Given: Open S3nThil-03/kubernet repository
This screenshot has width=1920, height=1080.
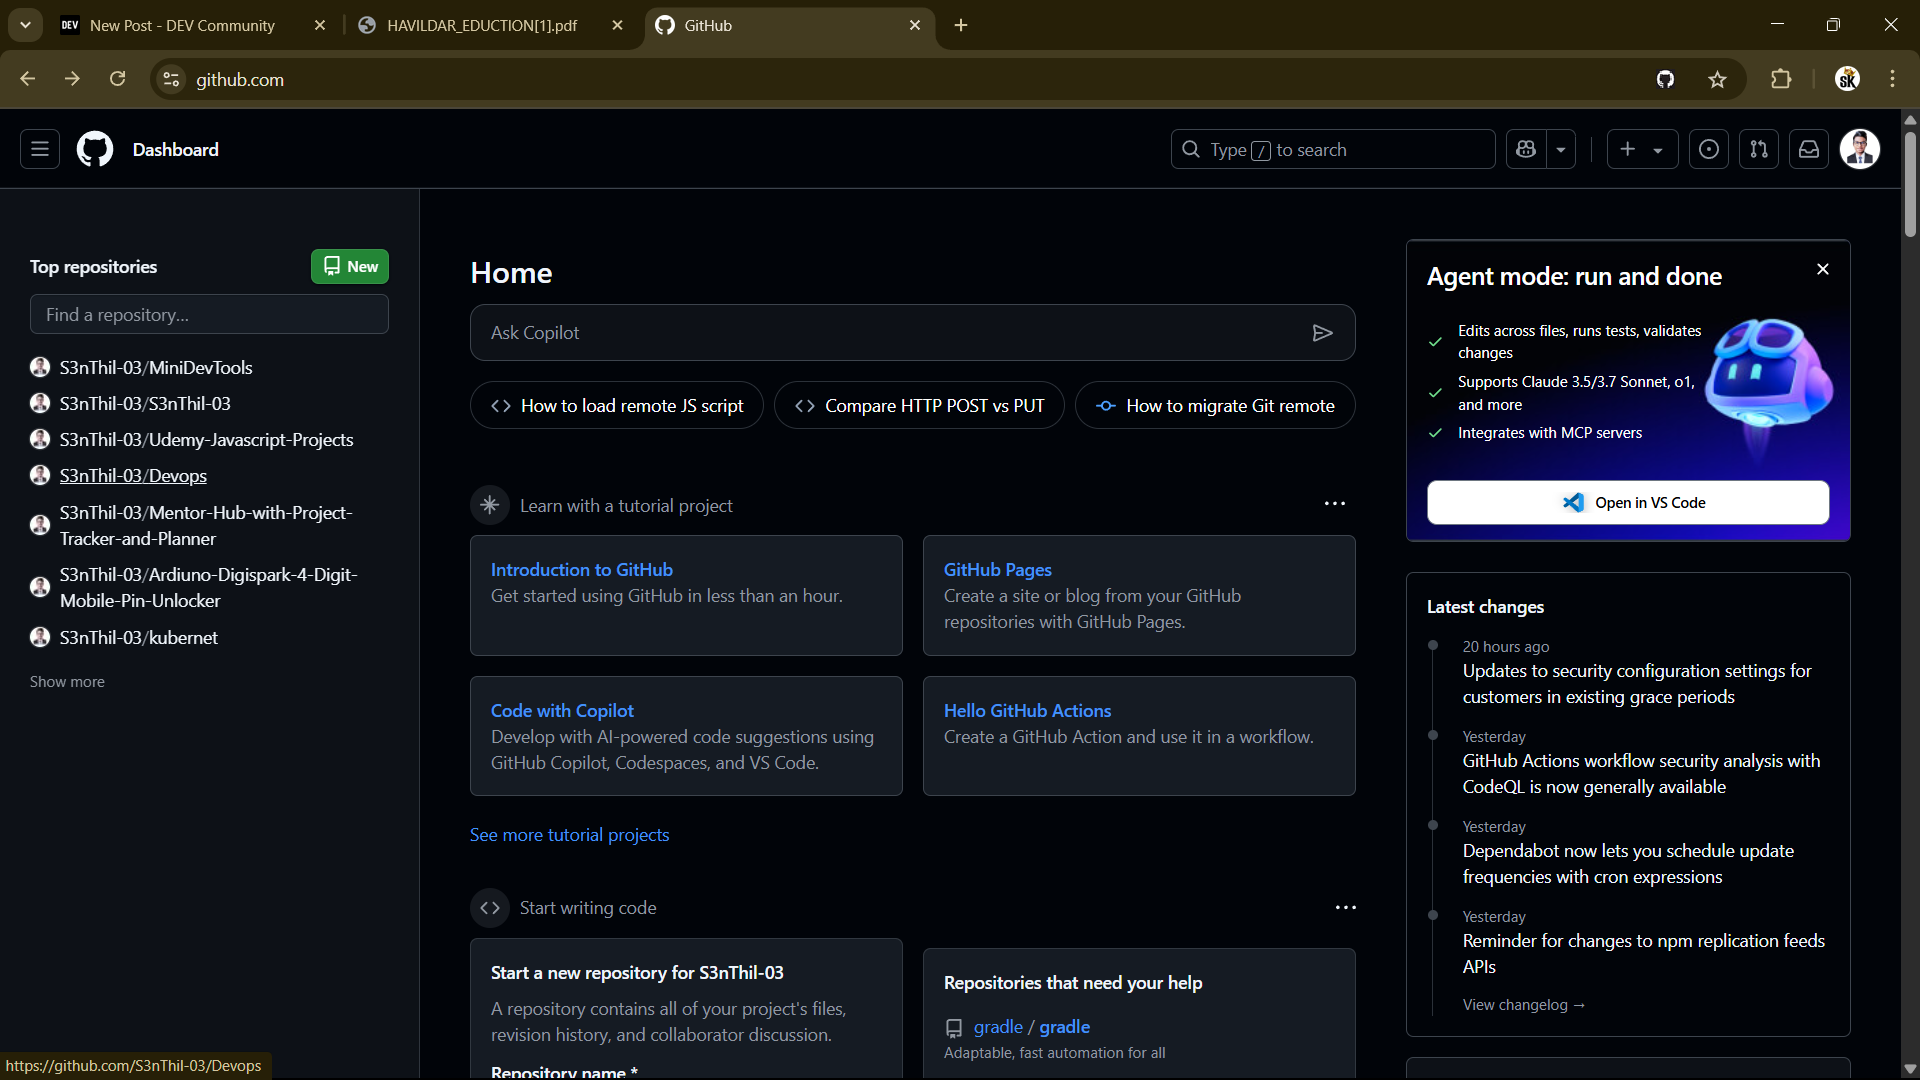Looking at the screenshot, I should (x=138, y=637).
